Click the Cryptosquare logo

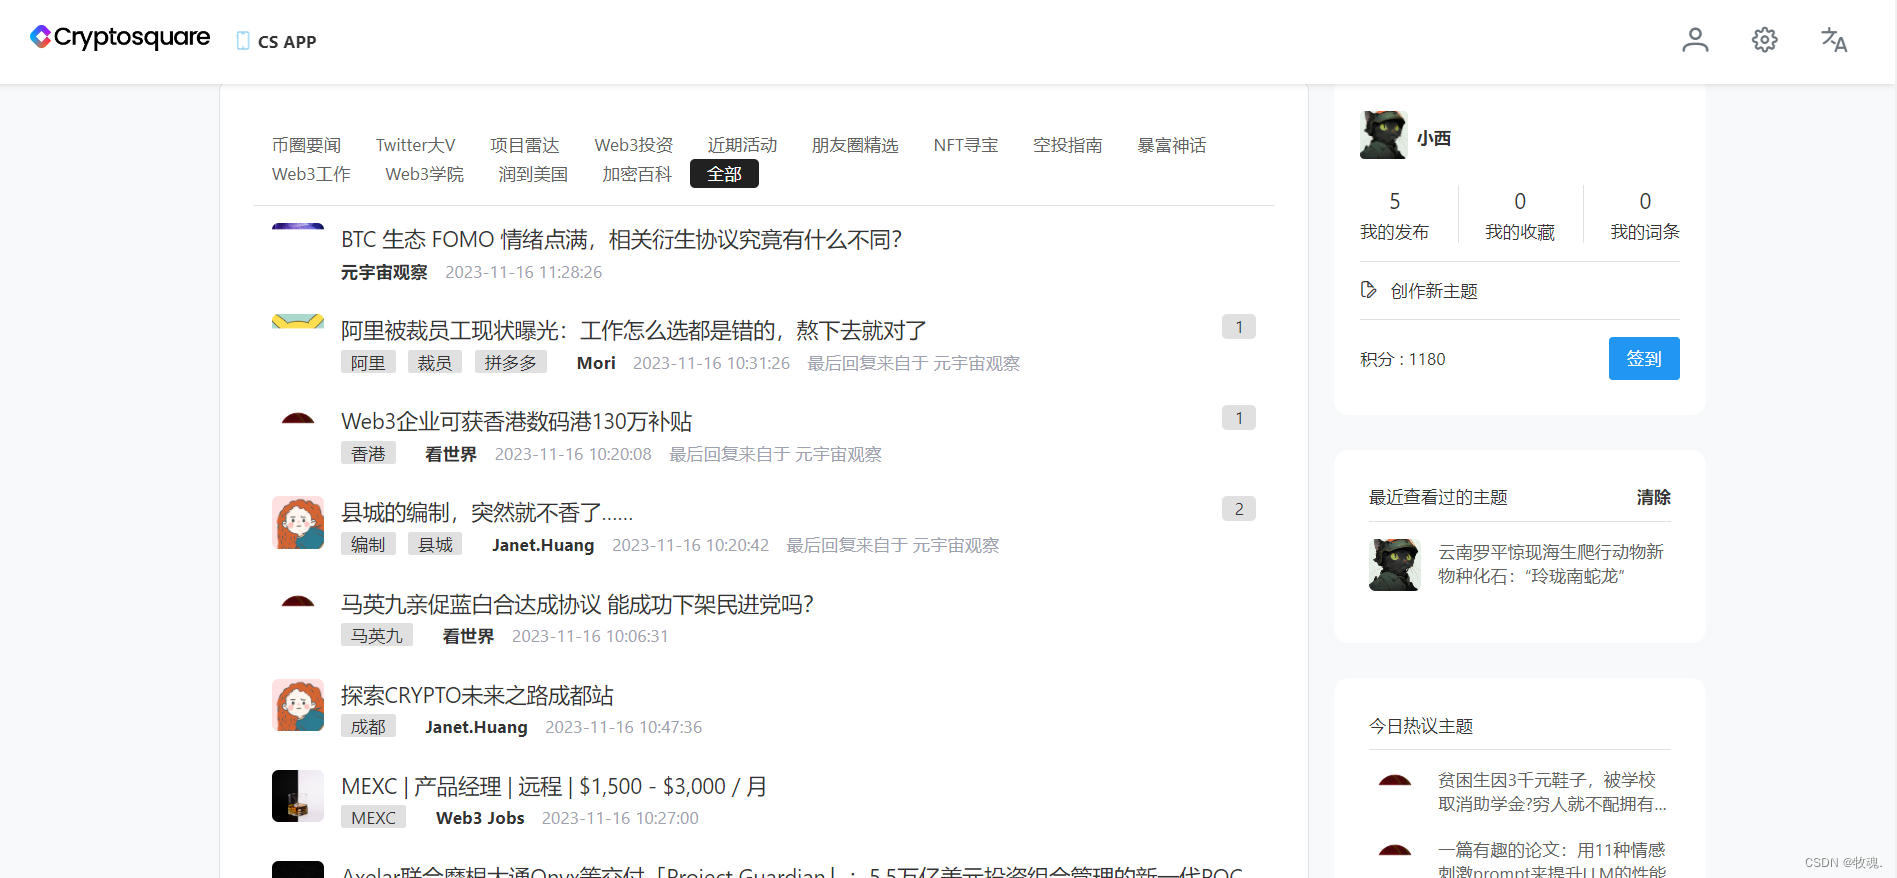point(120,37)
